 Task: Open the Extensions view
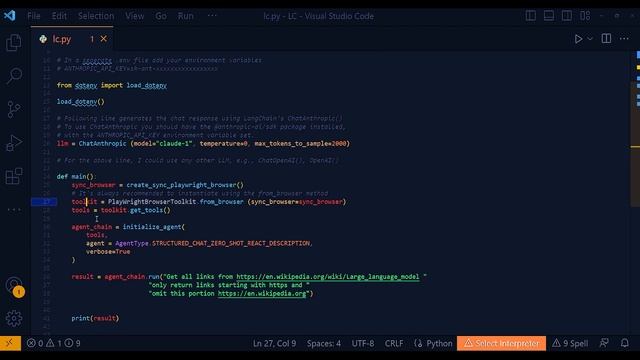coord(14,176)
